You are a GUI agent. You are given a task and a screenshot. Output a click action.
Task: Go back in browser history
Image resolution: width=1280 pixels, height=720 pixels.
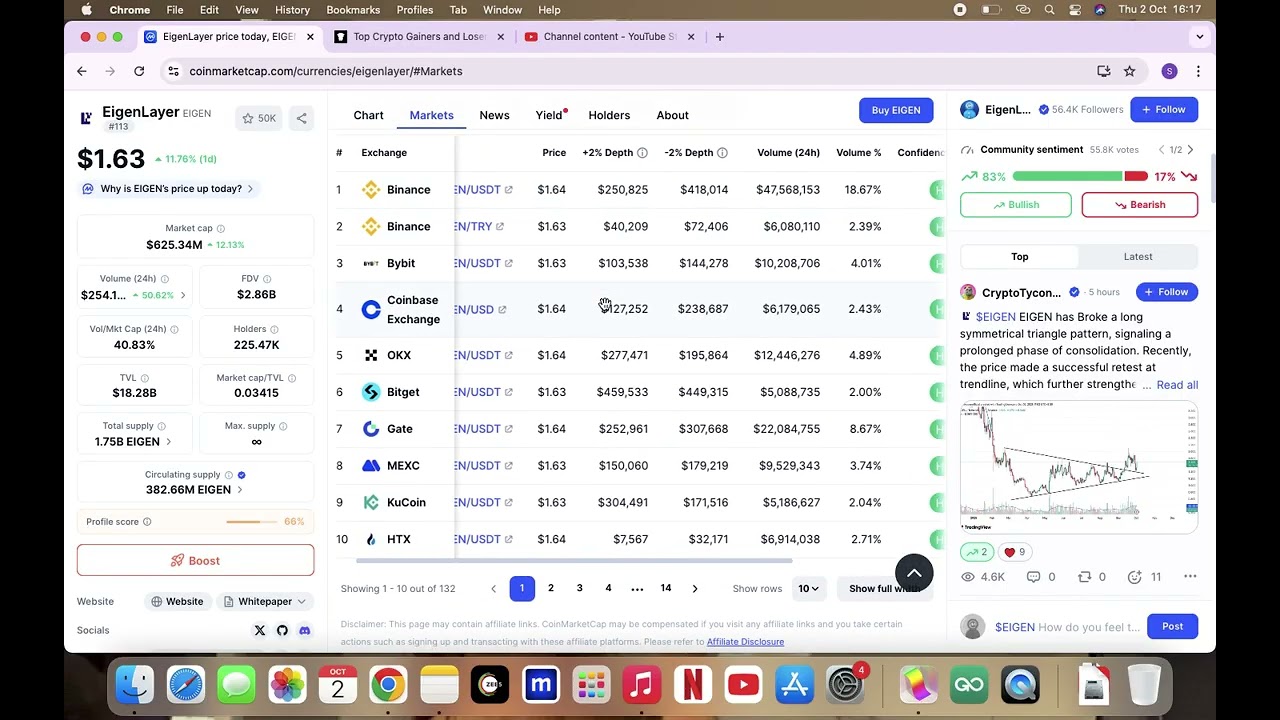coord(82,71)
